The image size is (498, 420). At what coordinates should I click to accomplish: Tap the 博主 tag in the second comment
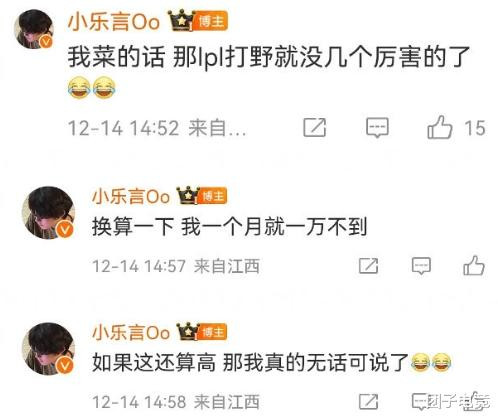pyautogui.click(x=213, y=196)
